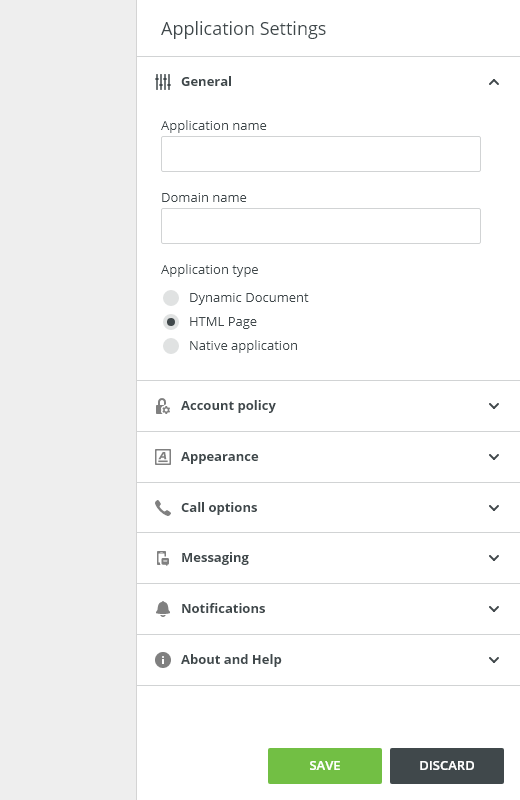Click the Appearance letter icon
Screen dimensions: 520x800
(x=163, y=457)
